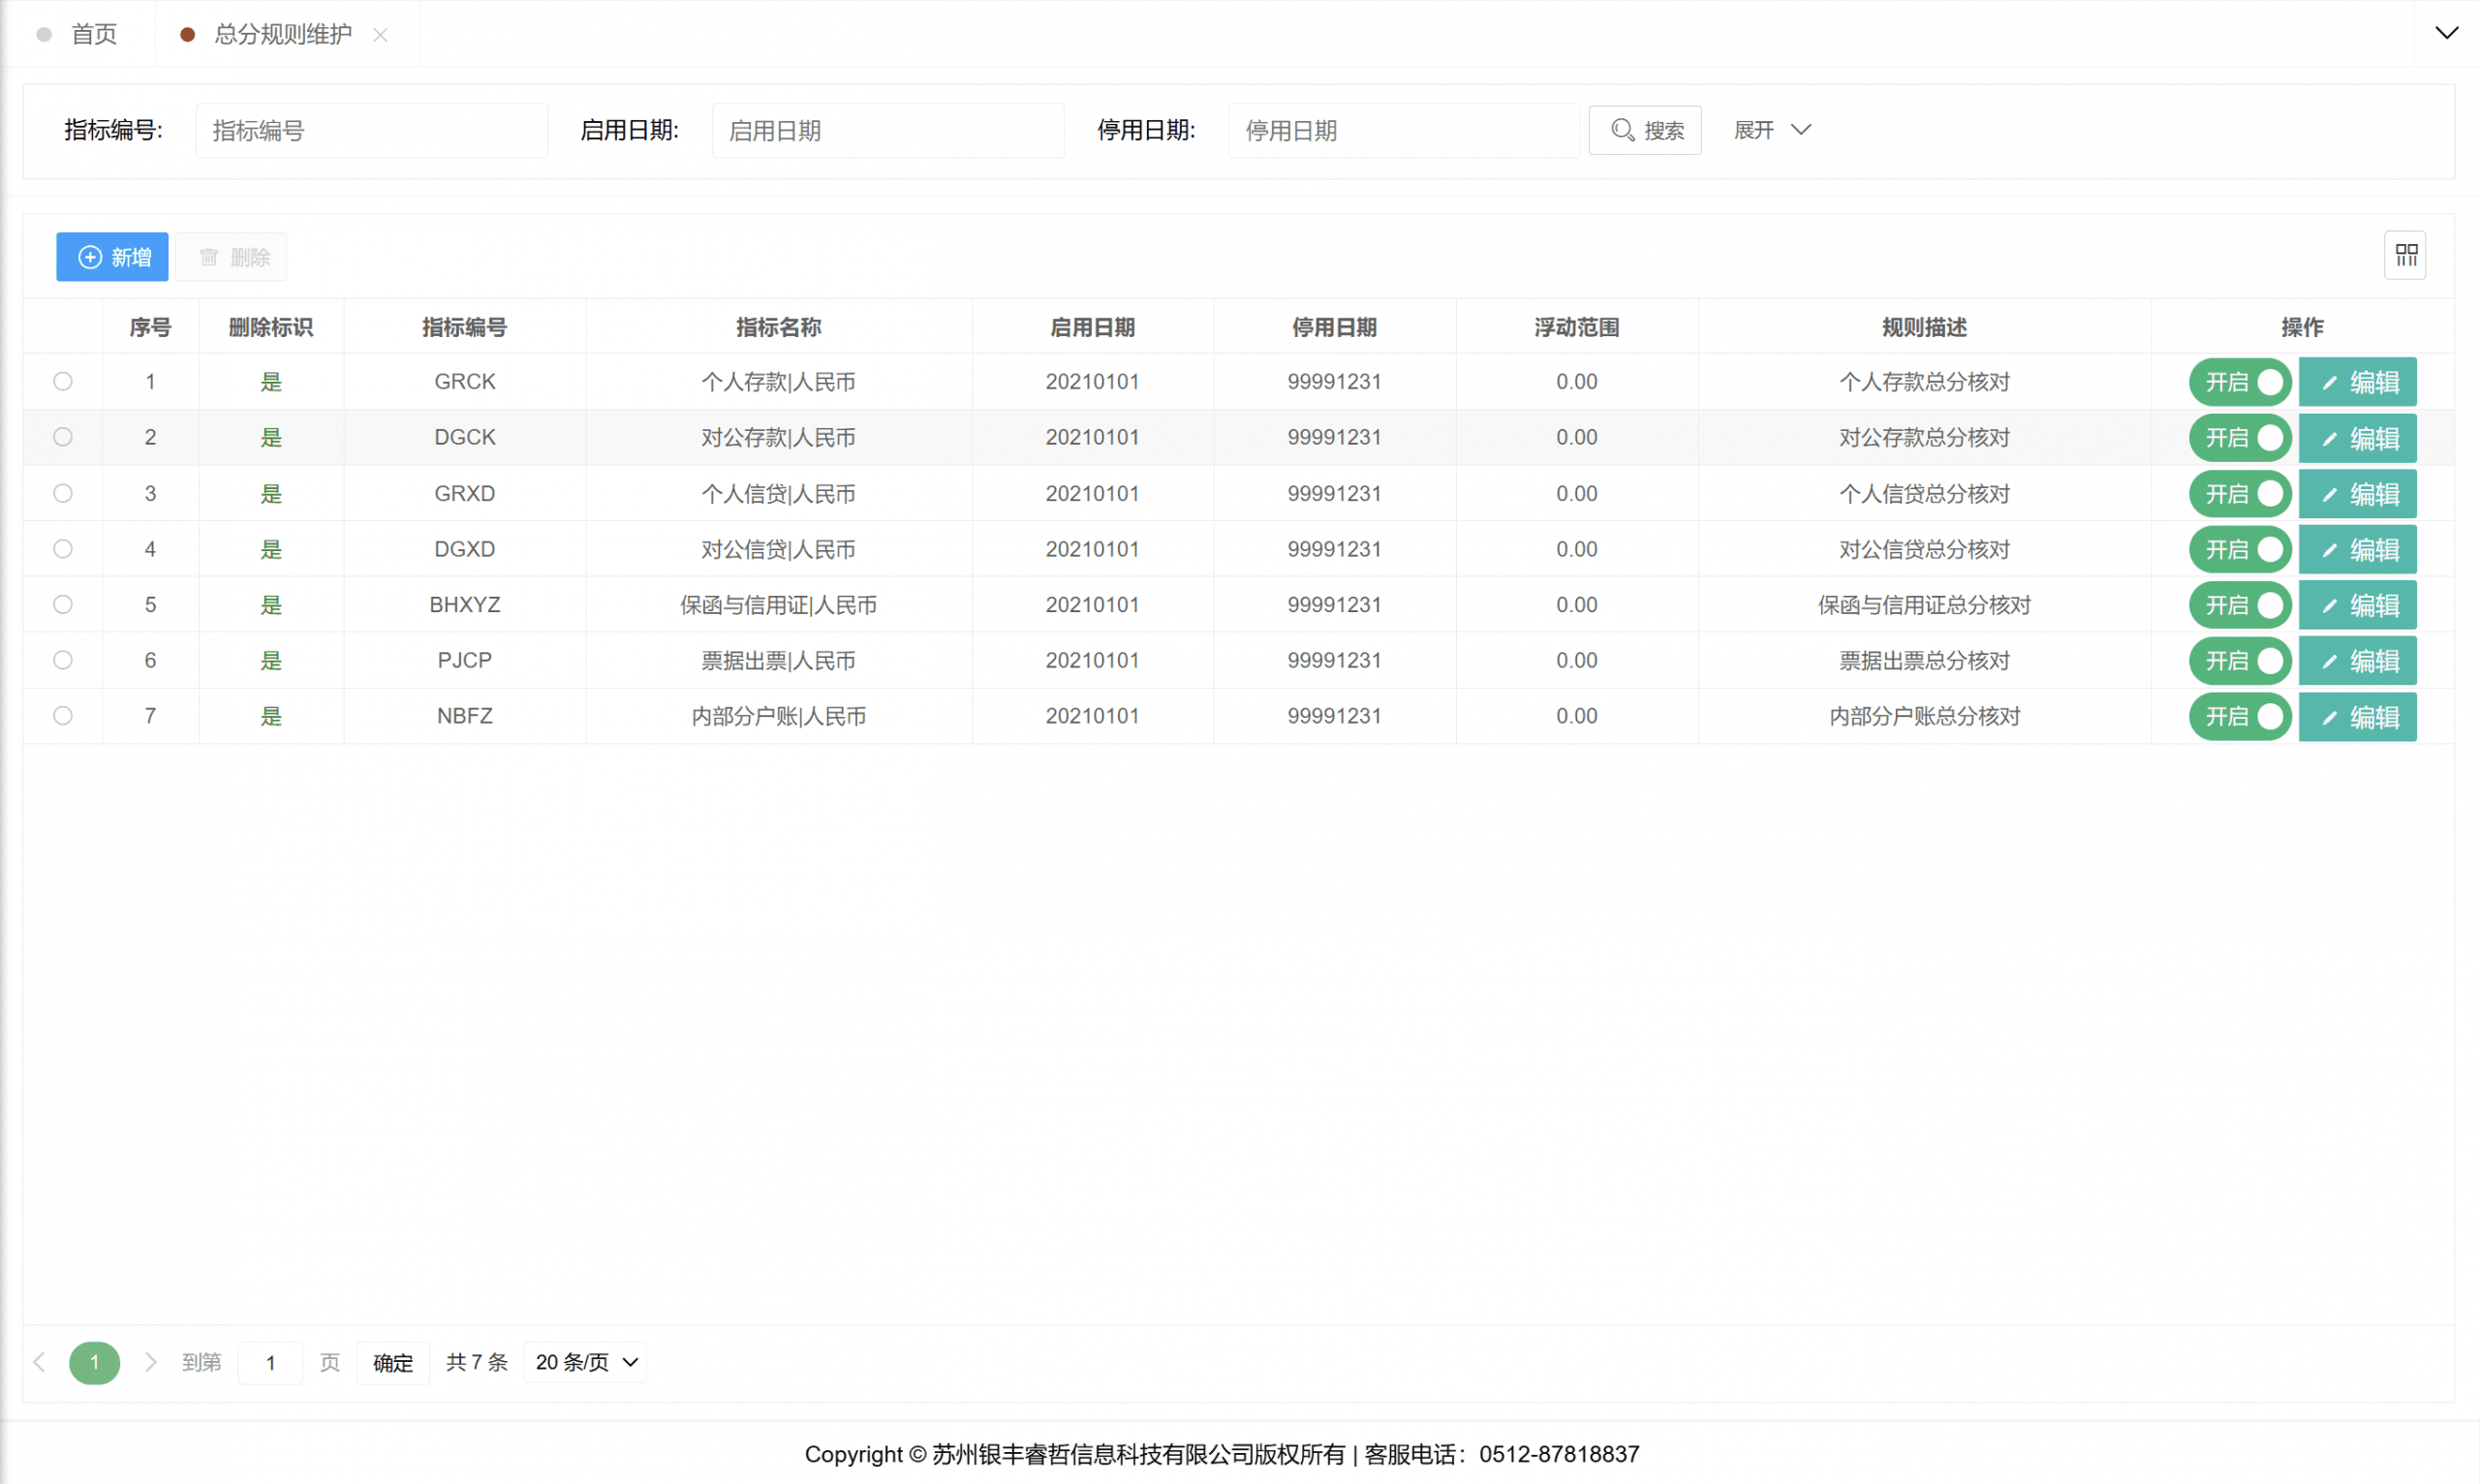
Task: Click the disabled 删除 trash button
Action: tap(232, 257)
